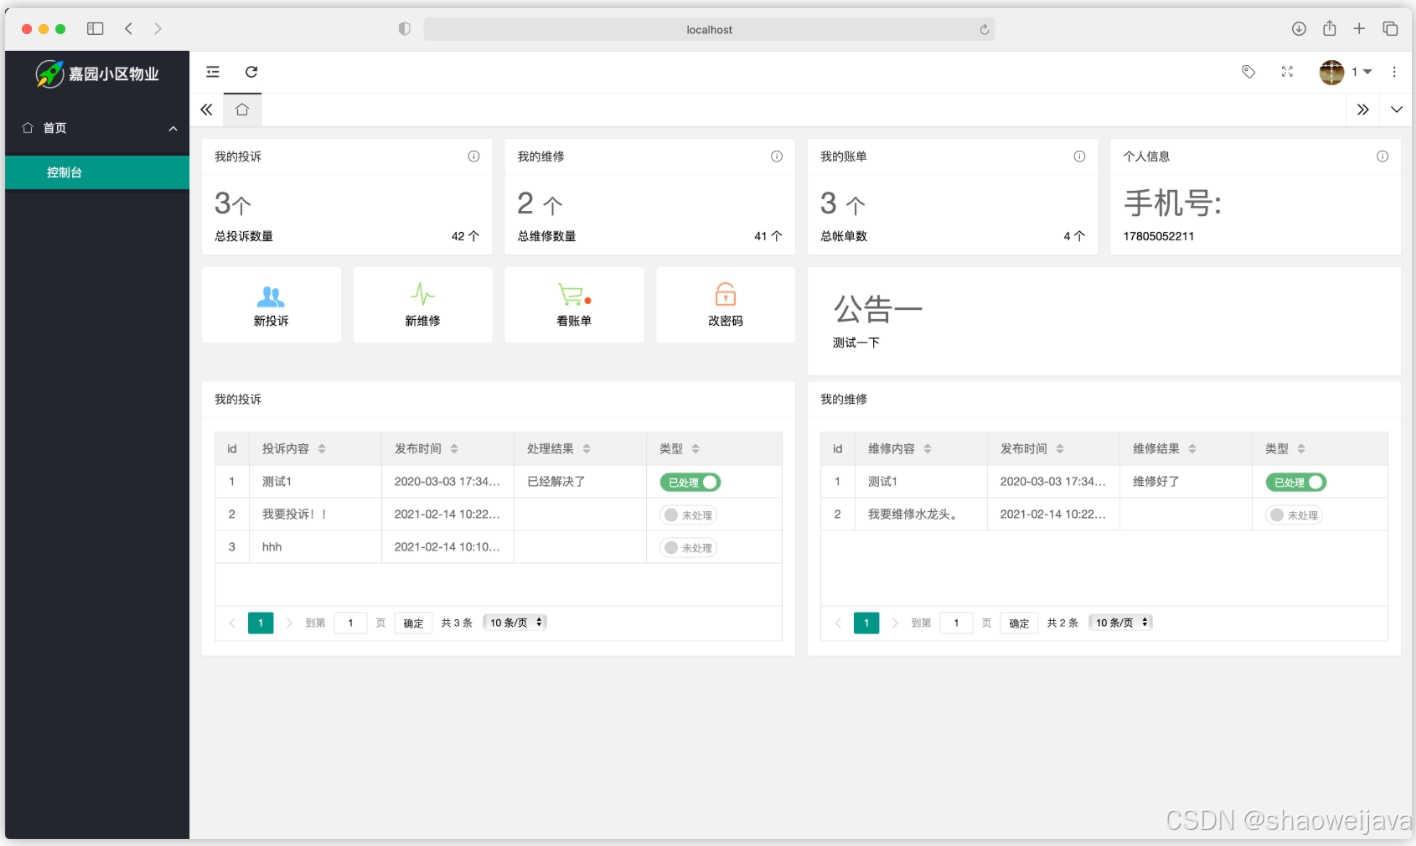Click info icon on 个人信息 card
1416x846 pixels.
[x=1383, y=156]
